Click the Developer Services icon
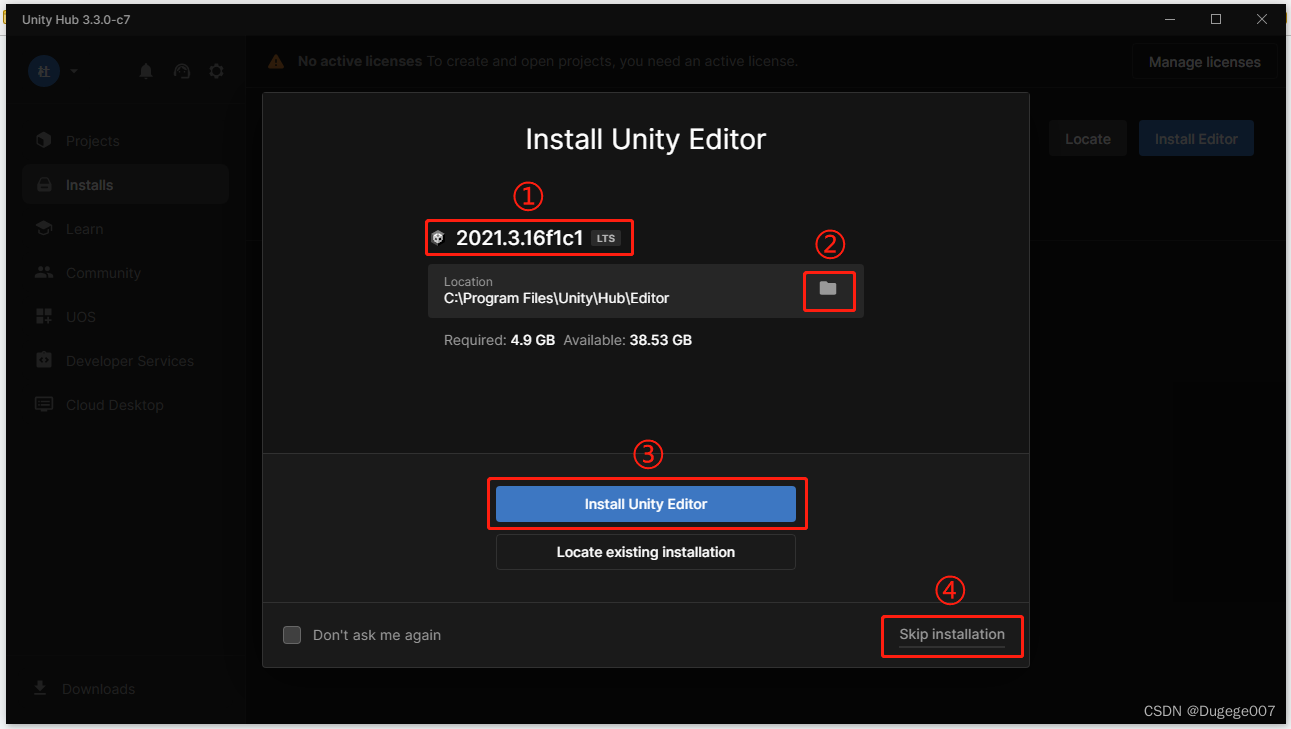Screen dimensions: 1291x729 tap(44, 360)
